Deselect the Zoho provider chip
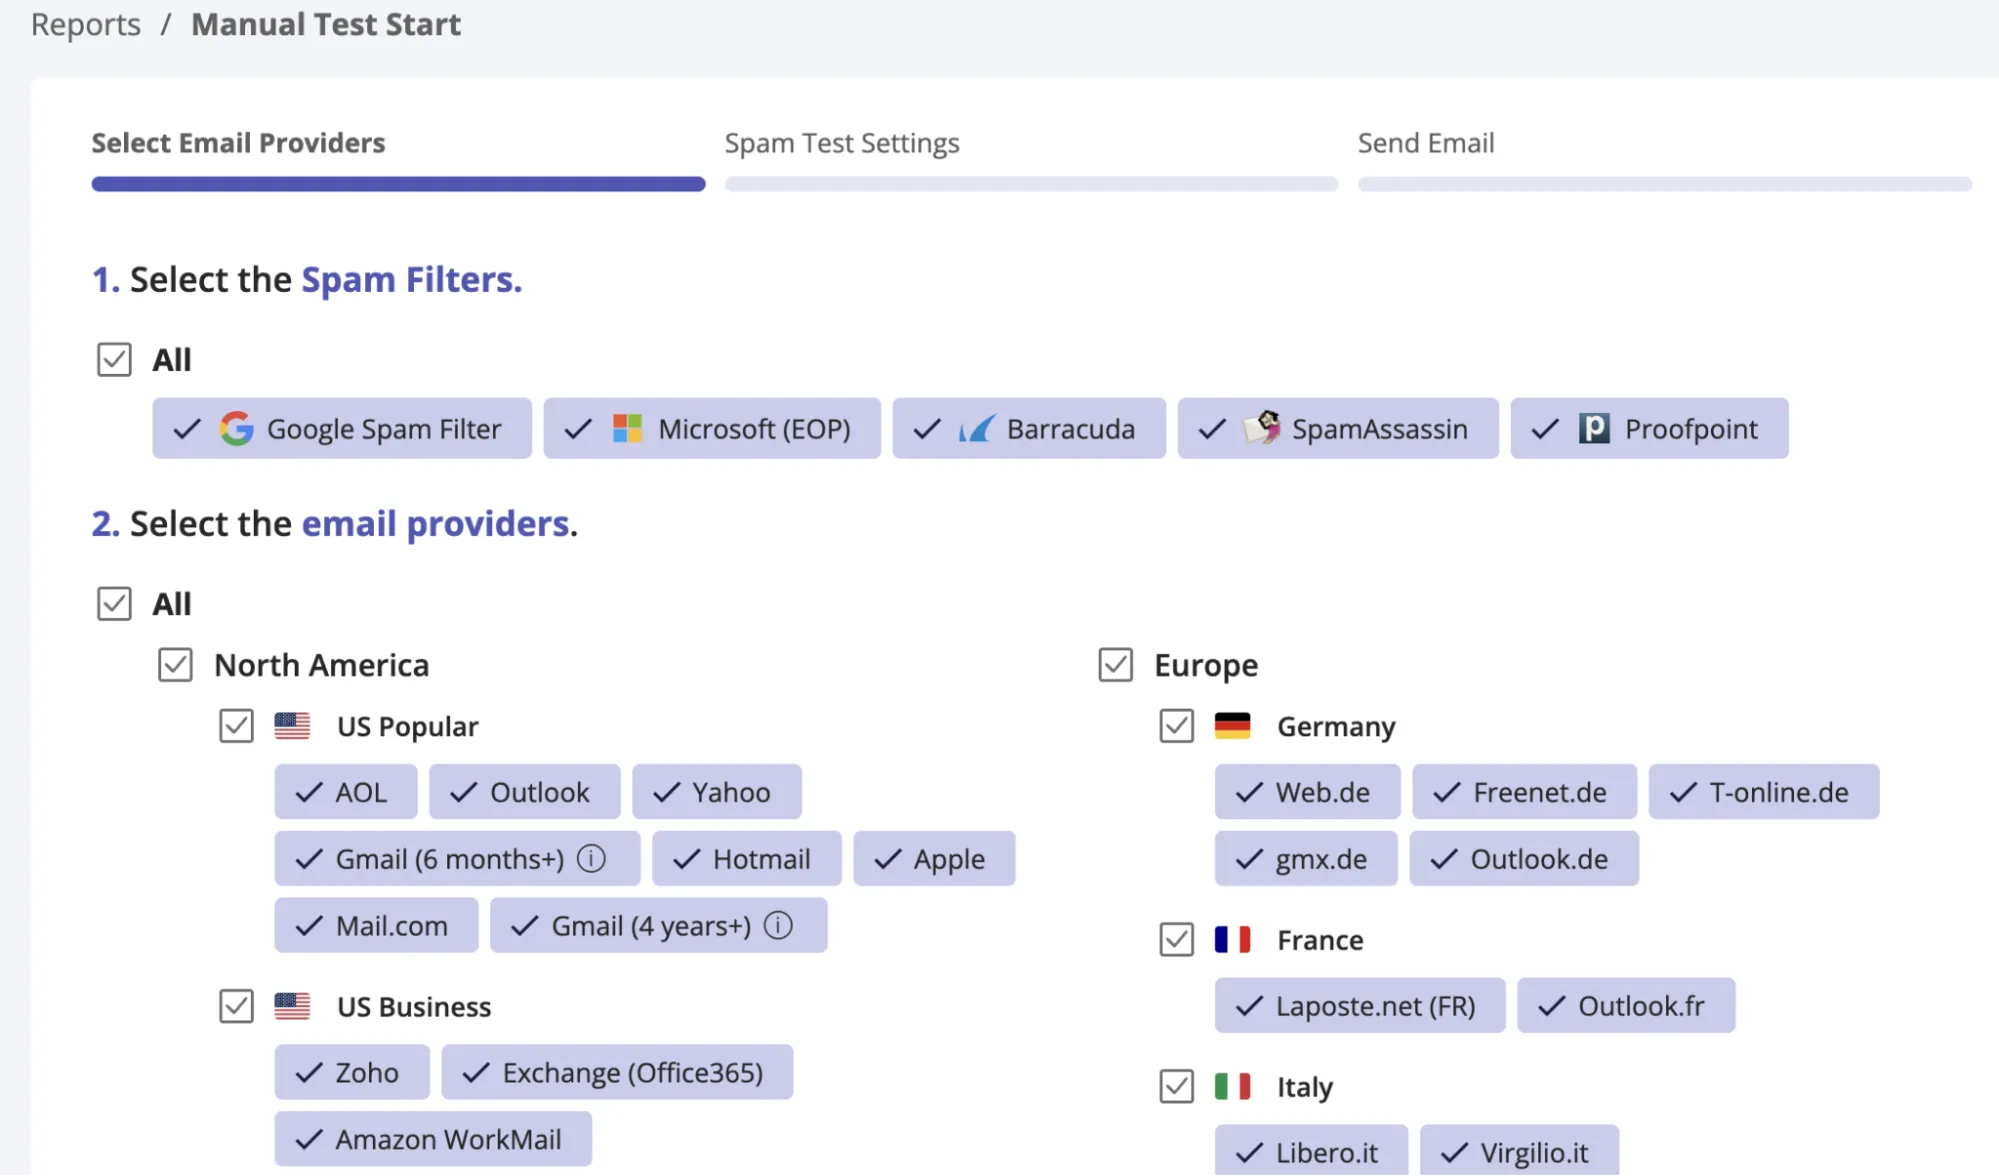Screen dimensions: 1999x1176 (352, 1073)
